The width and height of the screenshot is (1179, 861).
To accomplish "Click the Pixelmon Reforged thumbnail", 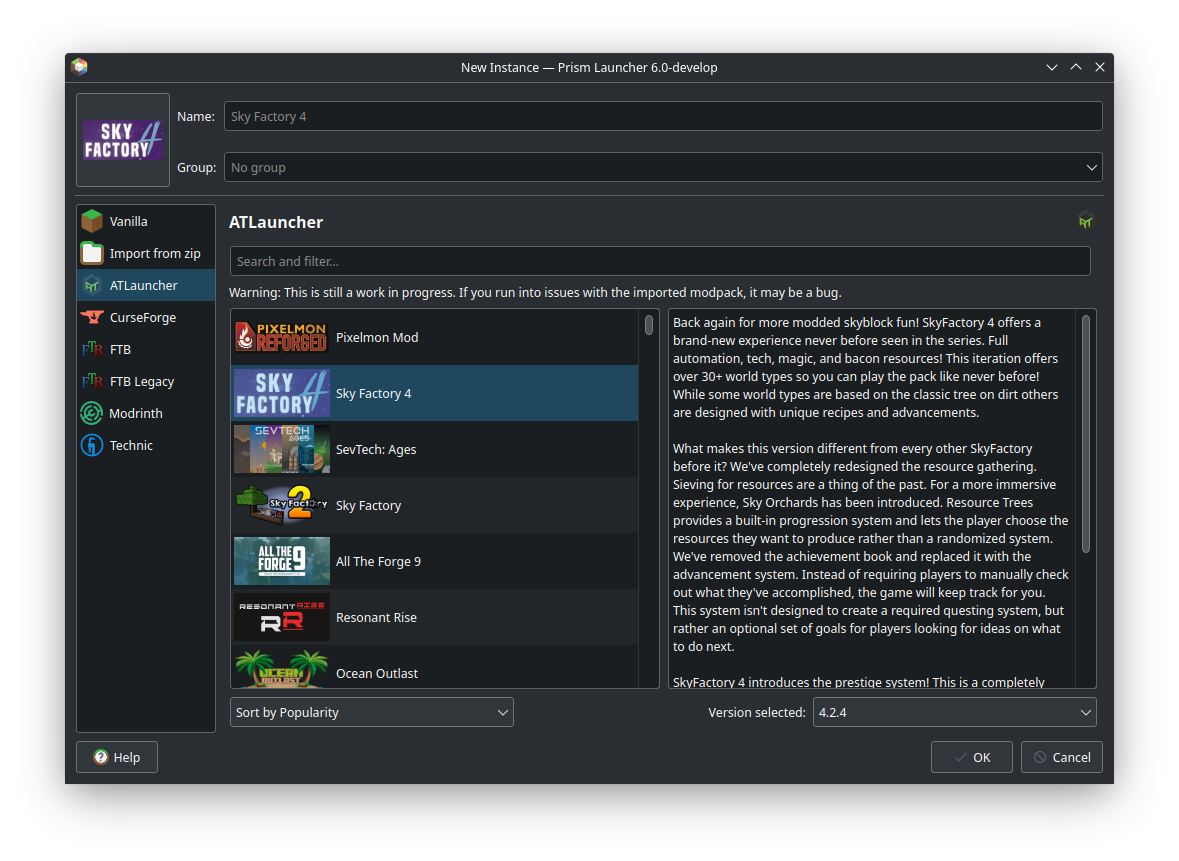I will coord(282,338).
